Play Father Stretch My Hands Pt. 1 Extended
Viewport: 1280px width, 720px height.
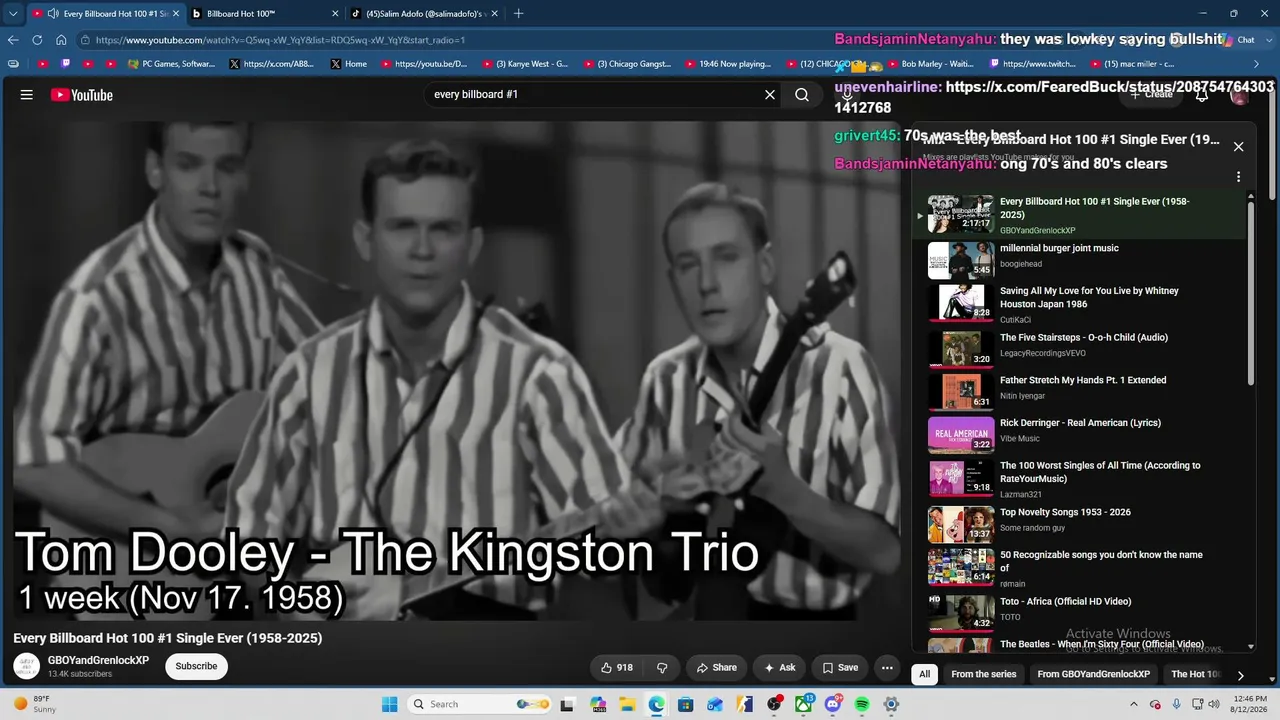coord(1080,390)
